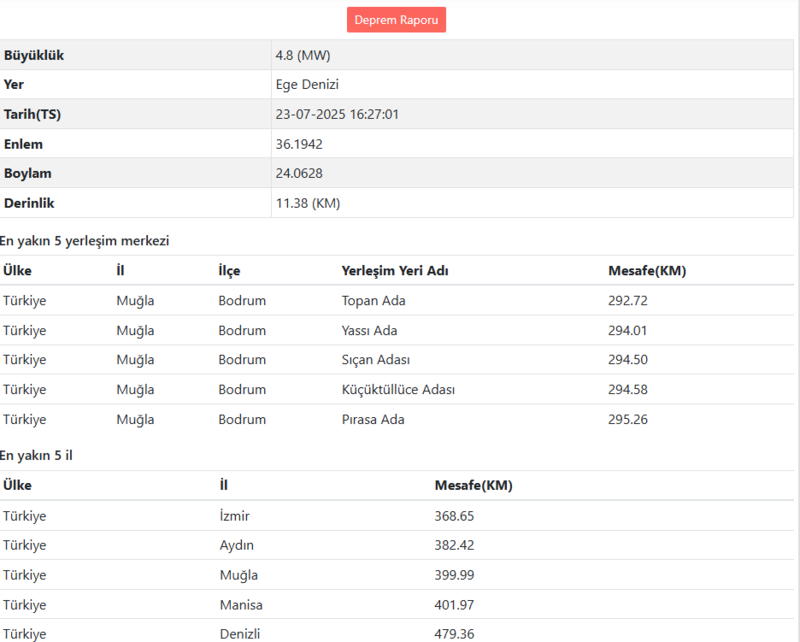800x642 pixels.
Task: Click the Ege Denizi location value
Action: coord(304,85)
